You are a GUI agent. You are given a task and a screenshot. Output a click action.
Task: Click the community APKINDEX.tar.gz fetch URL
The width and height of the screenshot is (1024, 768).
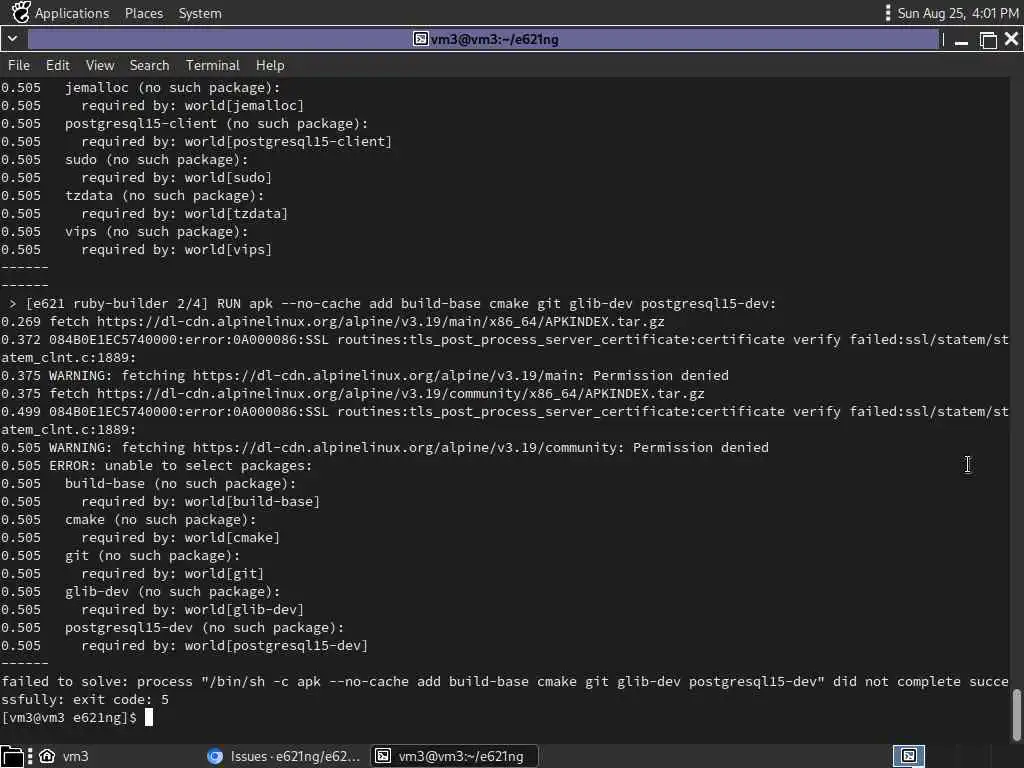(x=401, y=393)
